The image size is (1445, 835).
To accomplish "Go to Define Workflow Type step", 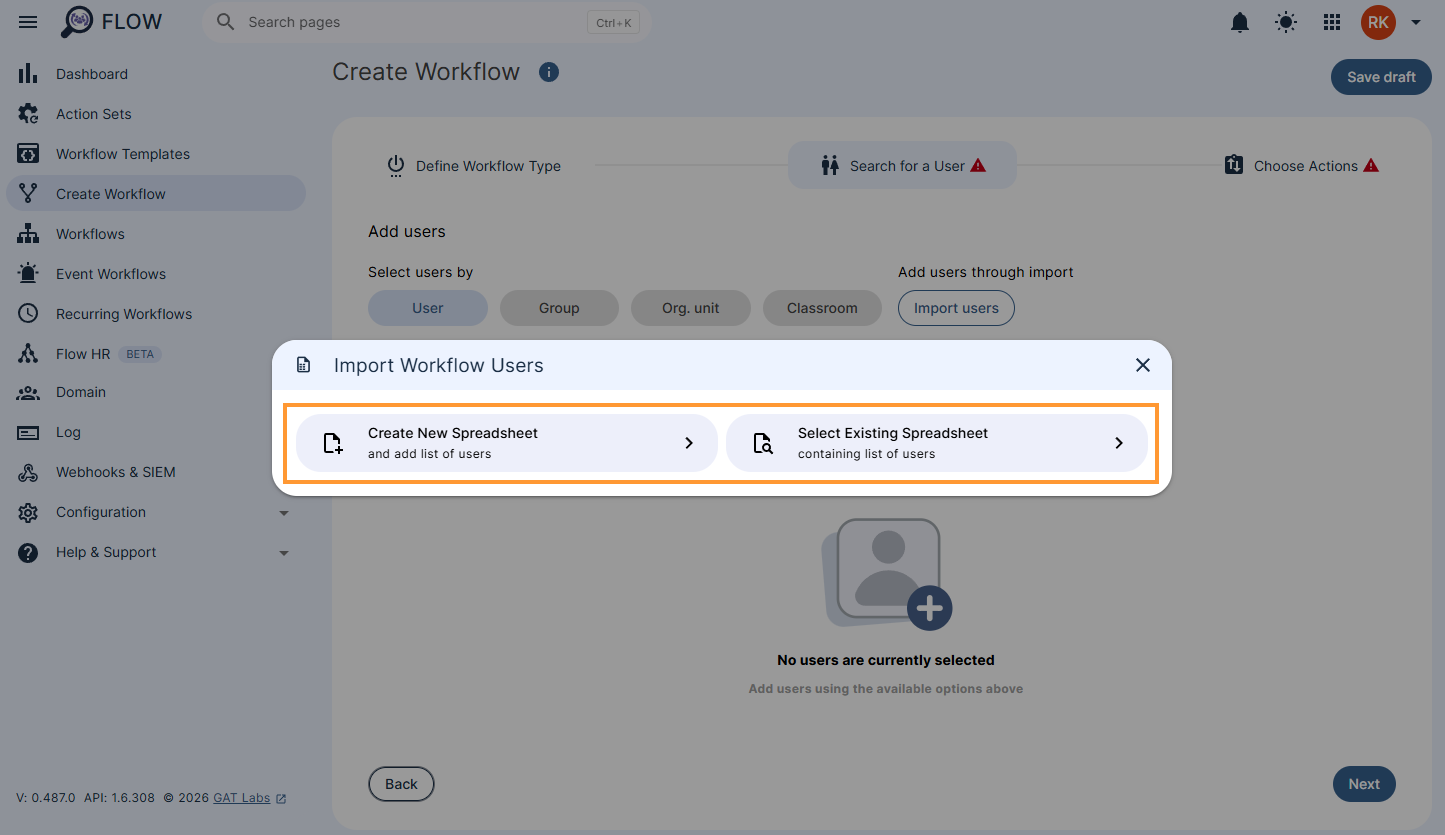I will pyautogui.click(x=474, y=166).
